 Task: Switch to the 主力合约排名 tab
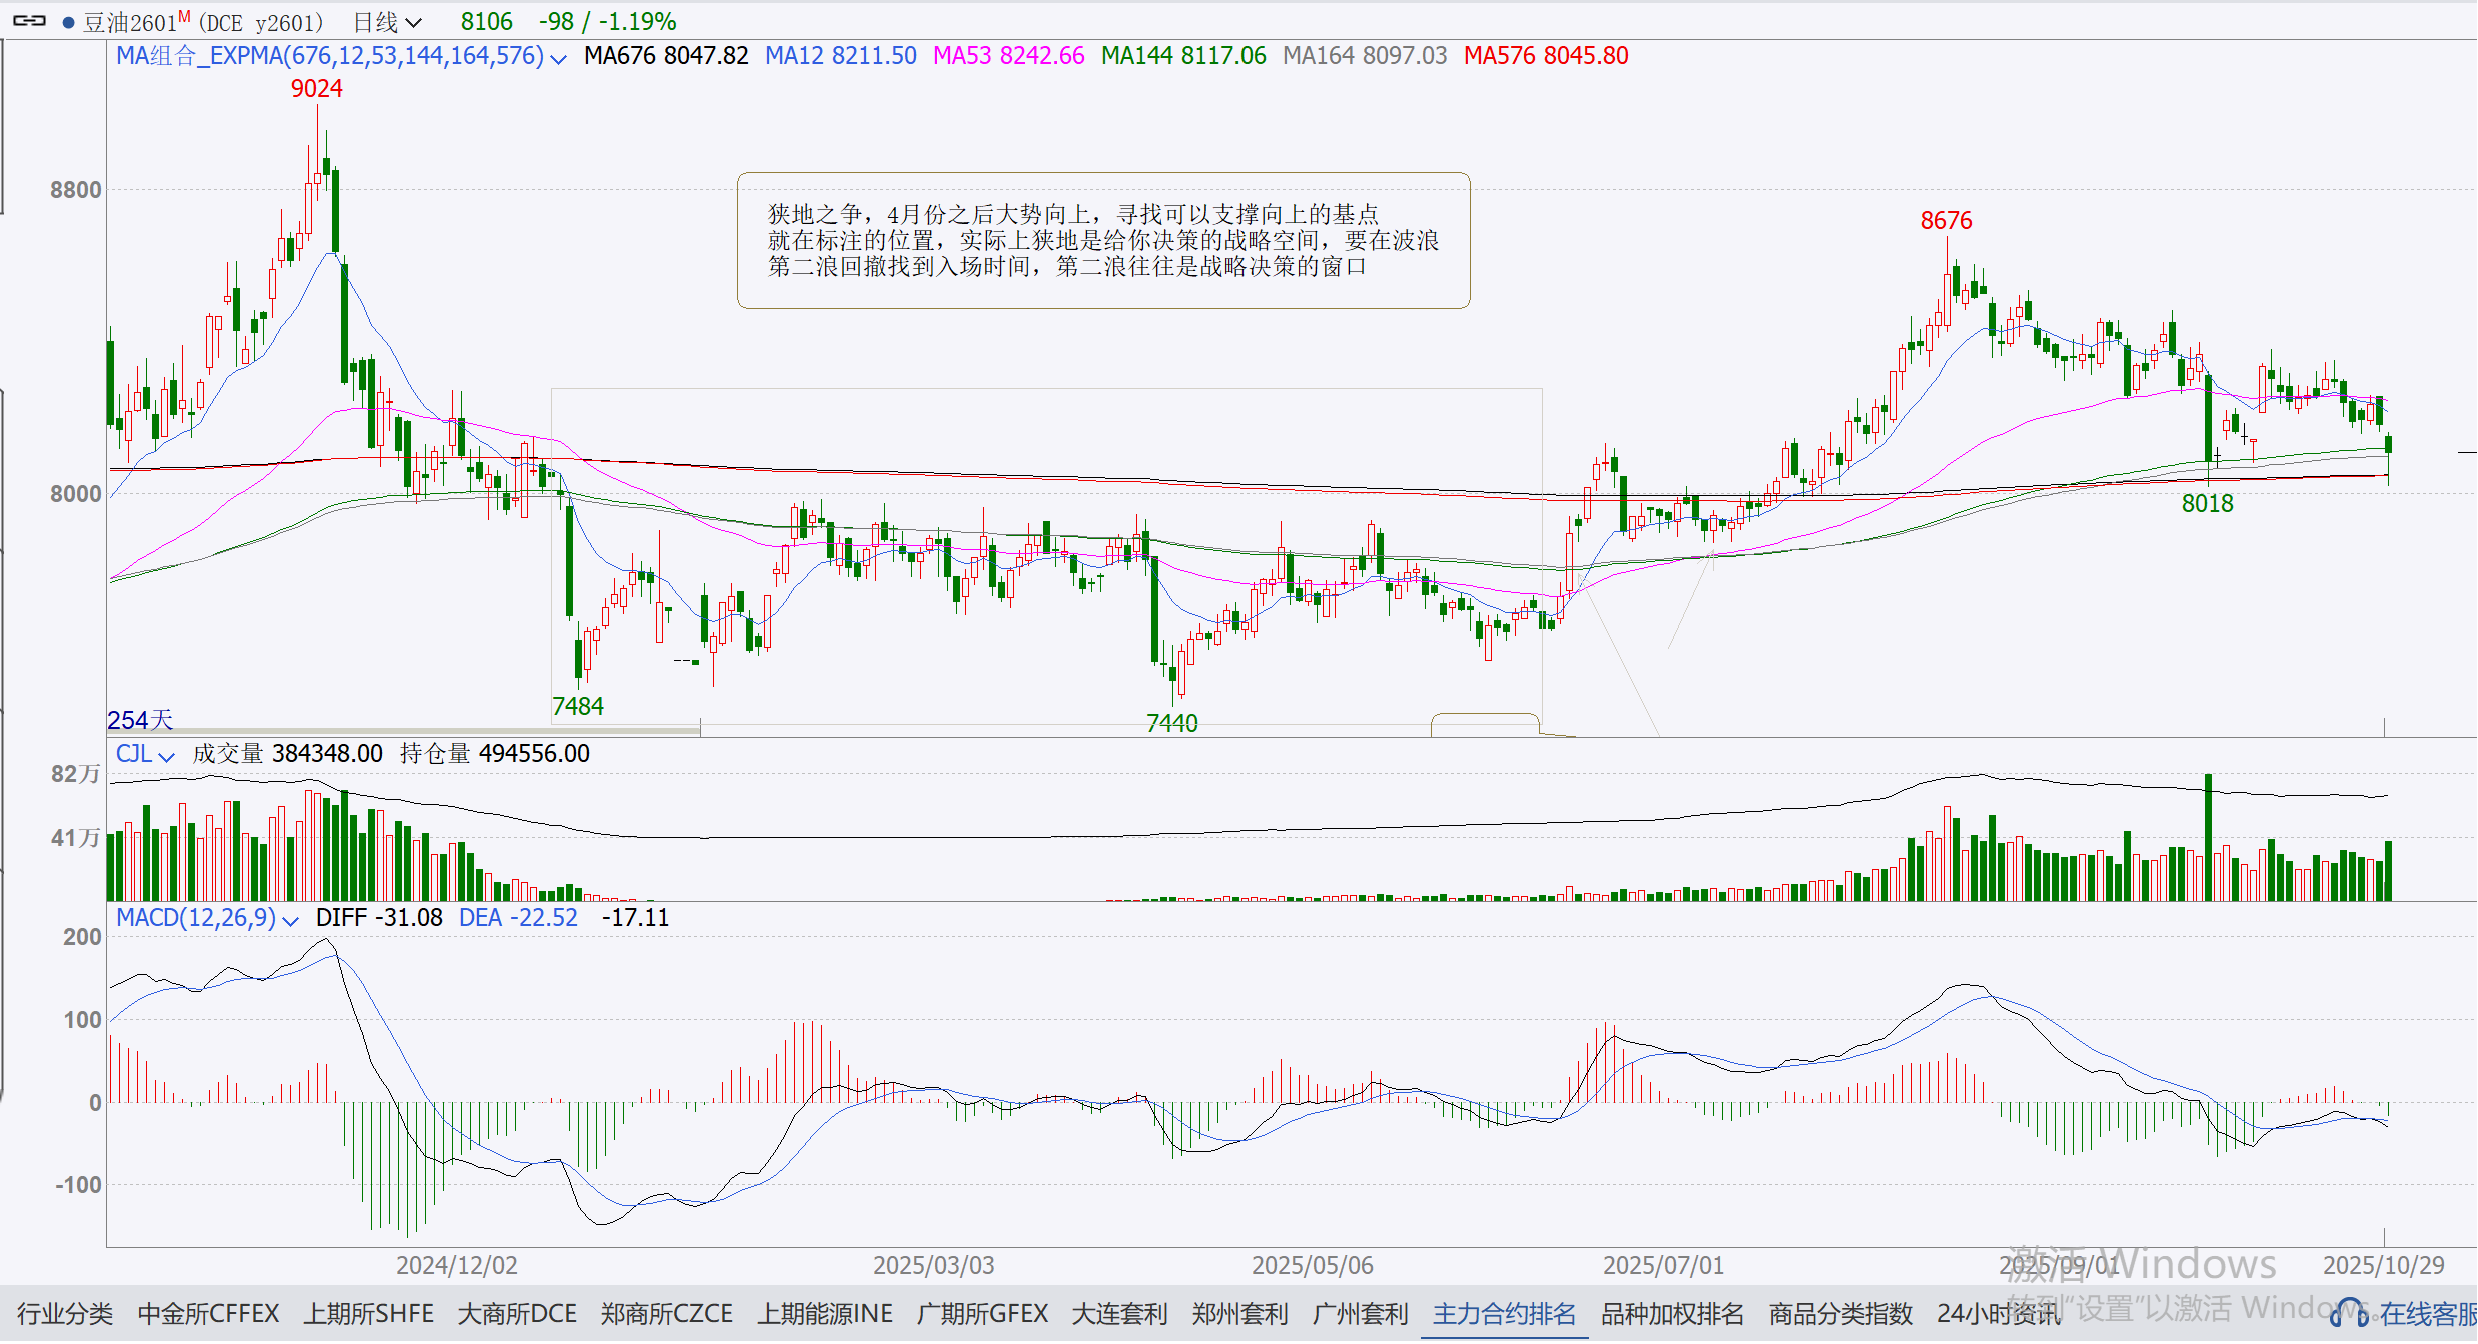[1503, 1313]
